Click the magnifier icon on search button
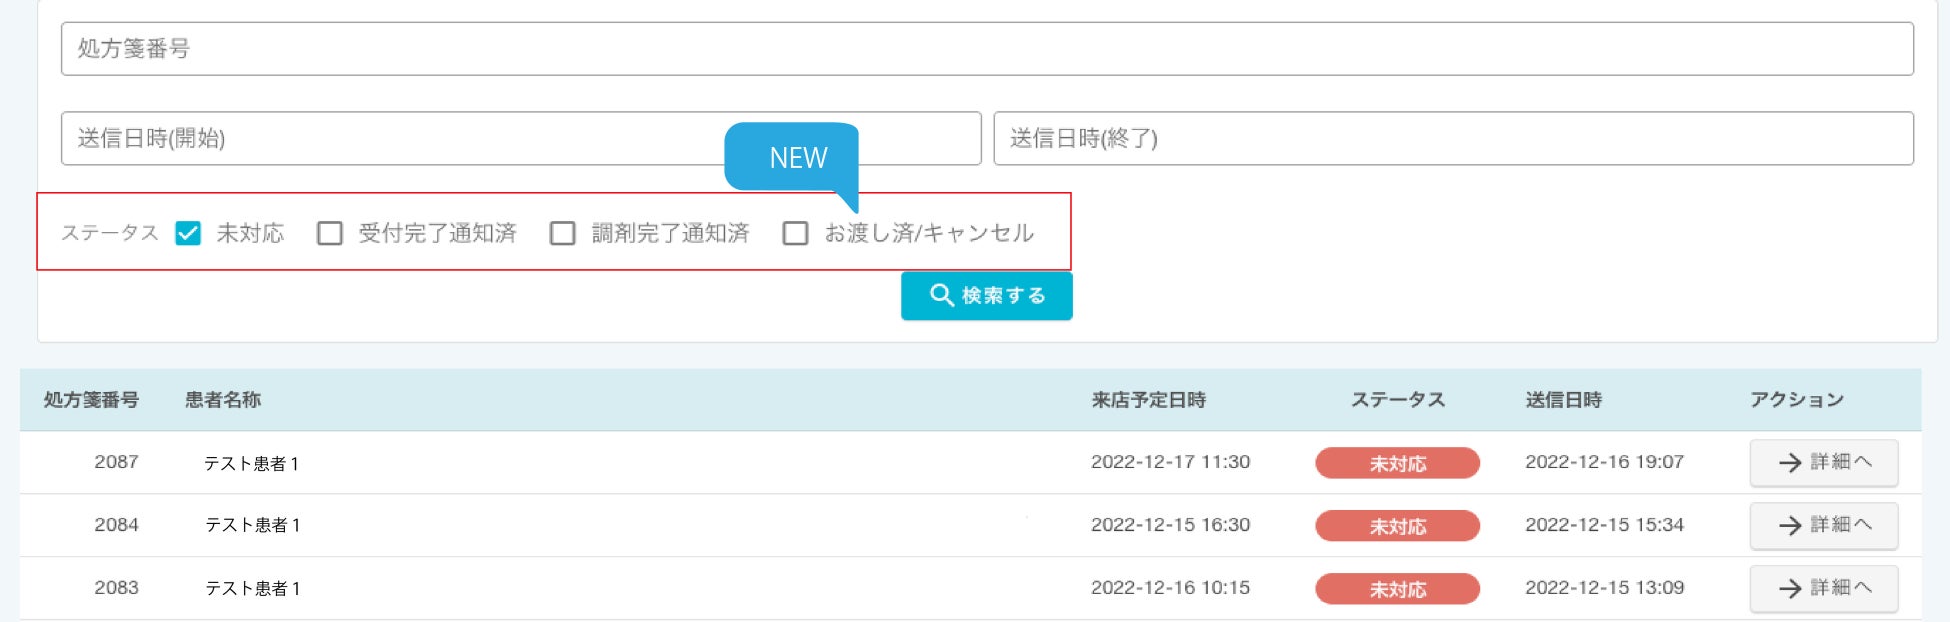The height and width of the screenshot is (622, 1950). (x=941, y=295)
